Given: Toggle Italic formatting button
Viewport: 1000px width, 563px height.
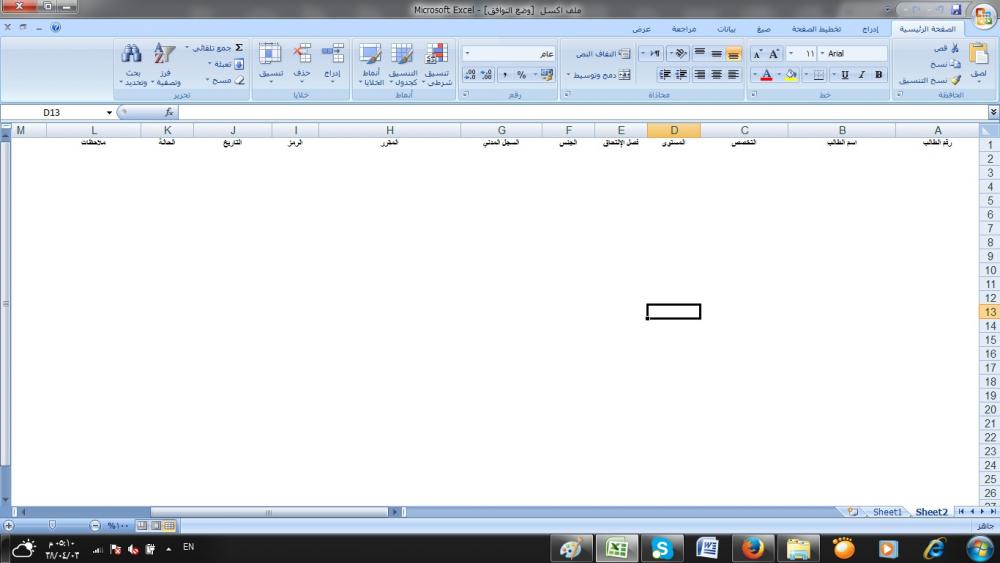Looking at the screenshot, I should click(x=862, y=75).
